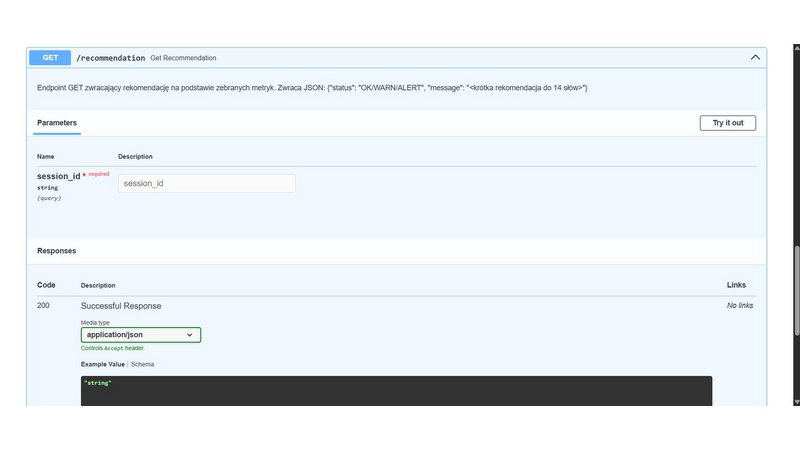800x450 pixels.
Task: Click the red required marker beside session_id
Action: coord(97,174)
